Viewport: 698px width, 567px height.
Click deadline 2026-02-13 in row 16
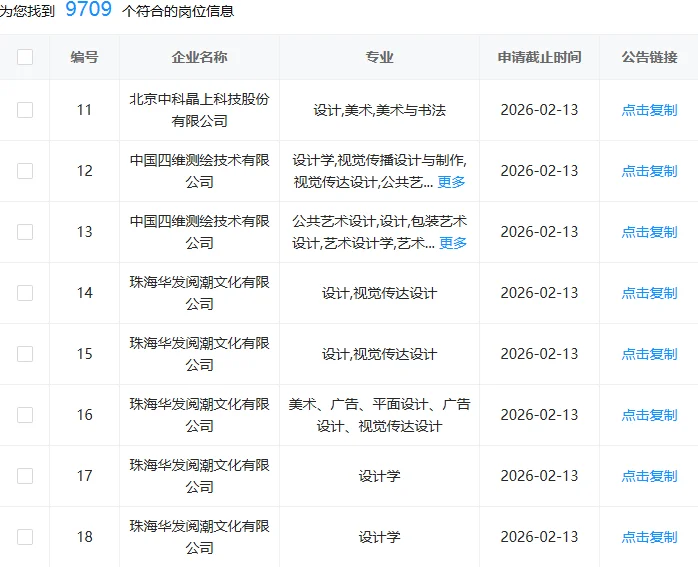coord(539,415)
